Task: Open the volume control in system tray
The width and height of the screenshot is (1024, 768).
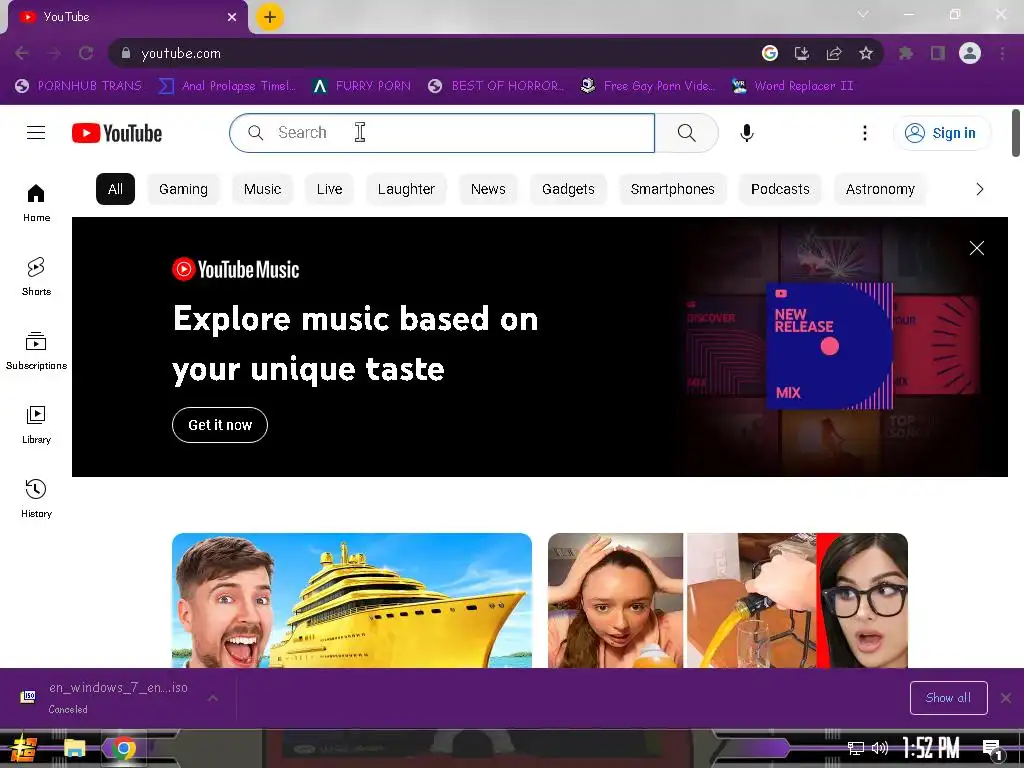Action: 880,748
